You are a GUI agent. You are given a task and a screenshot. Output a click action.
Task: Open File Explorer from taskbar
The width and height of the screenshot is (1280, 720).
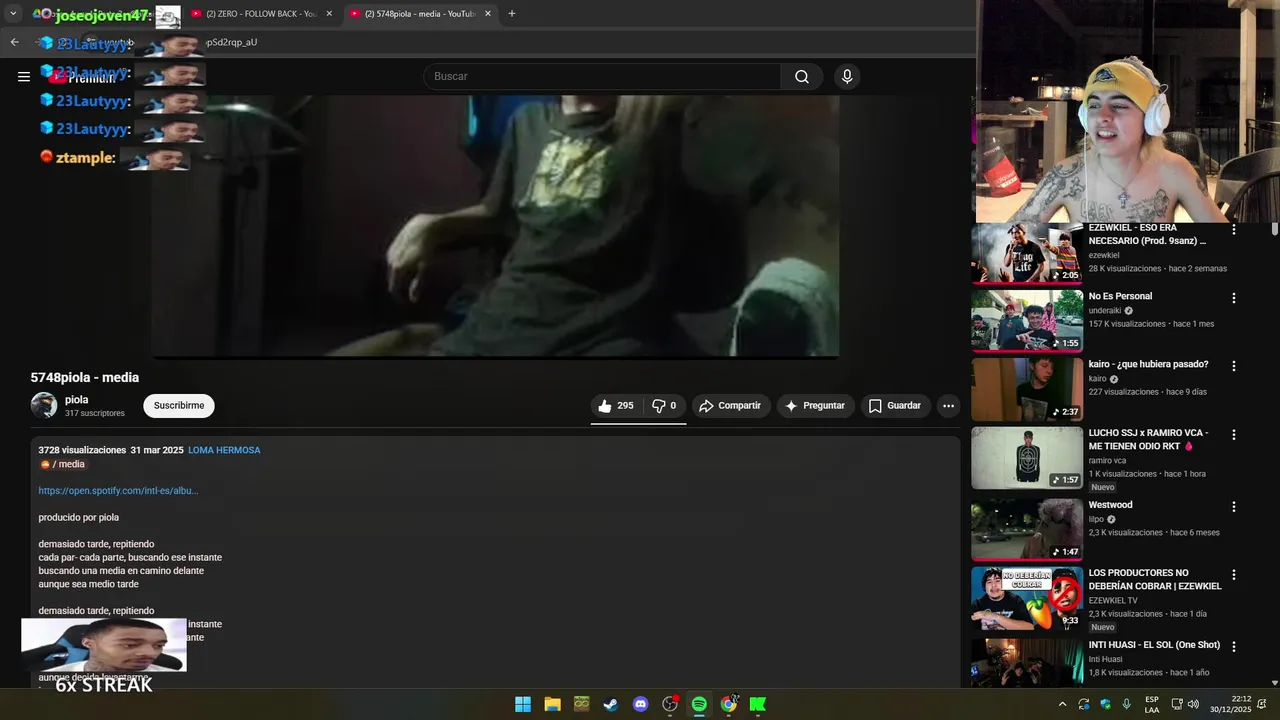(x=552, y=704)
